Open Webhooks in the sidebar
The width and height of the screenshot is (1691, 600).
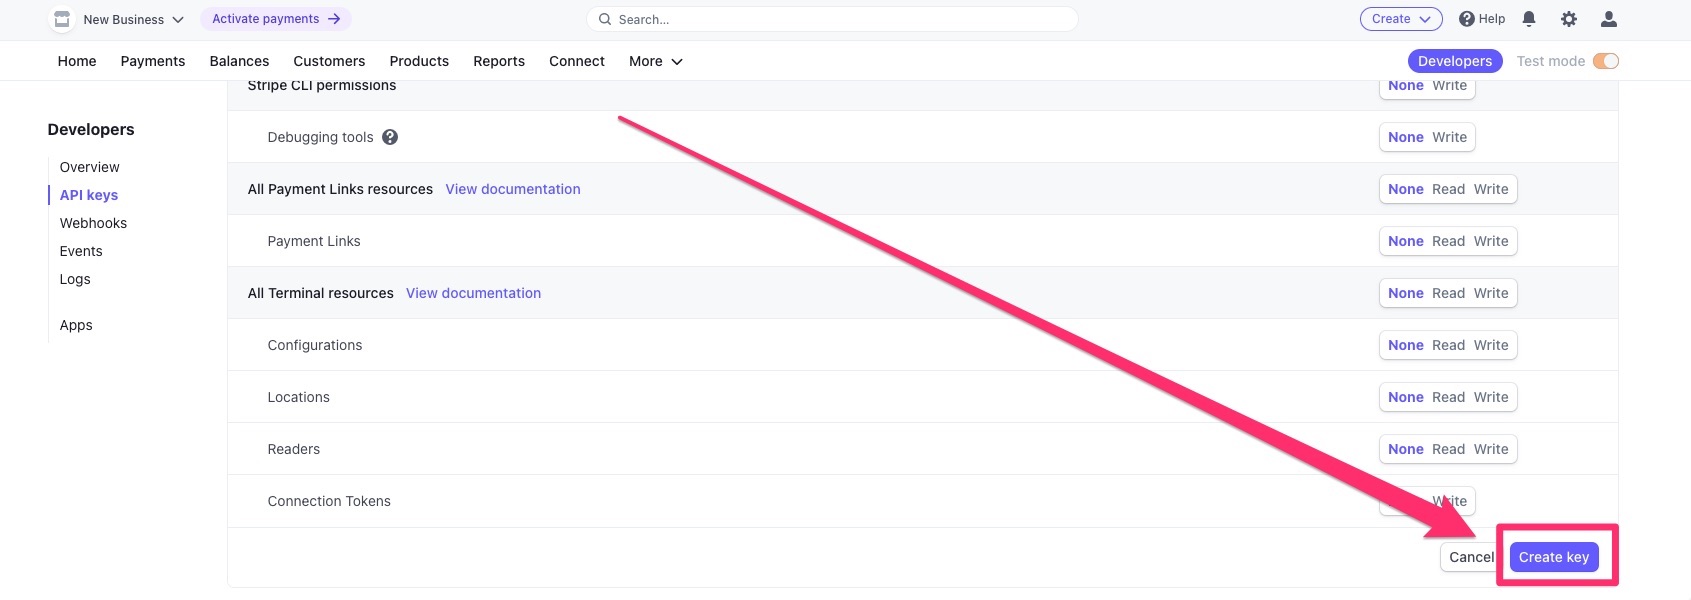(x=93, y=223)
